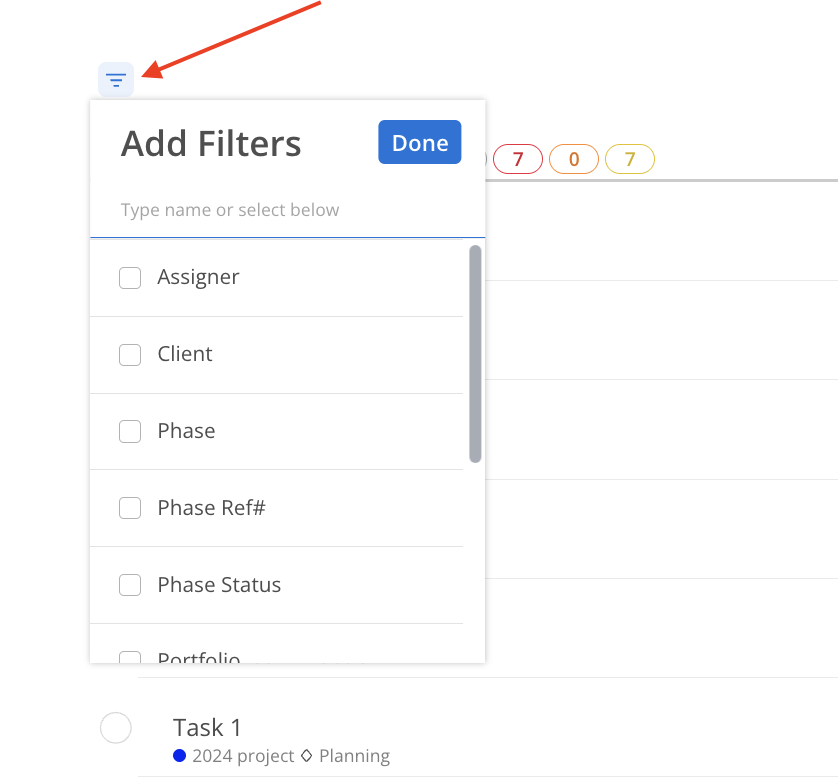The height and width of the screenshot is (778, 838).
Task: Click the blue project color dot
Action: point(180,755)
